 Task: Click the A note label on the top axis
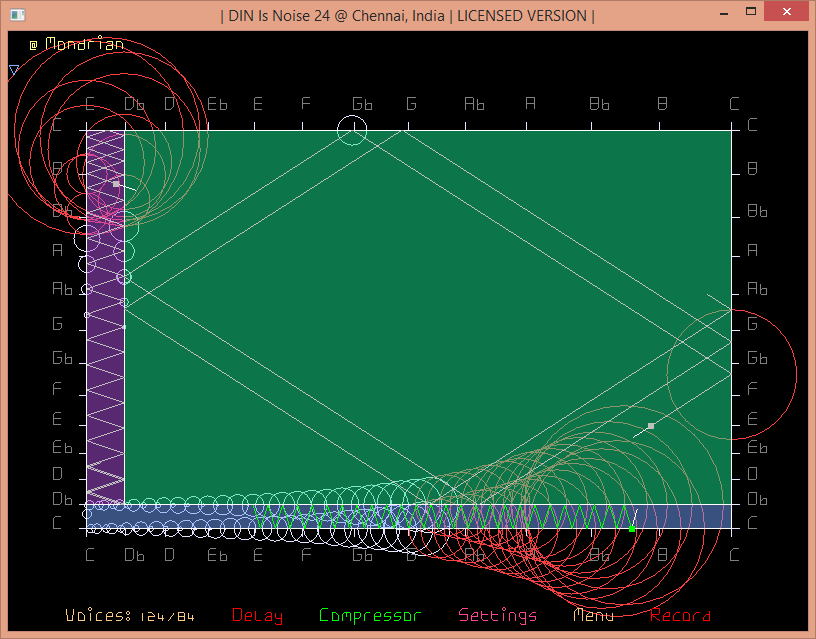[x=530, y=104]
